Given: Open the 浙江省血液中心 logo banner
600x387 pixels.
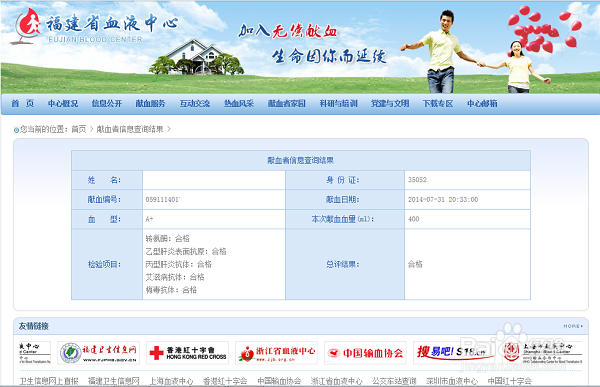Looking at the screenshot, I should pyautogui.click(x=276, y=353).
